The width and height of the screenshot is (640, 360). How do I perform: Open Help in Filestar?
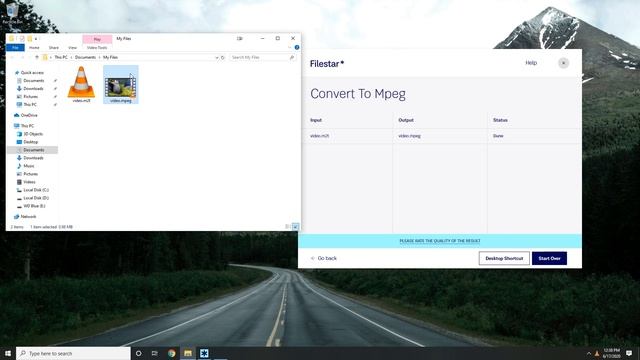point(531,63)
